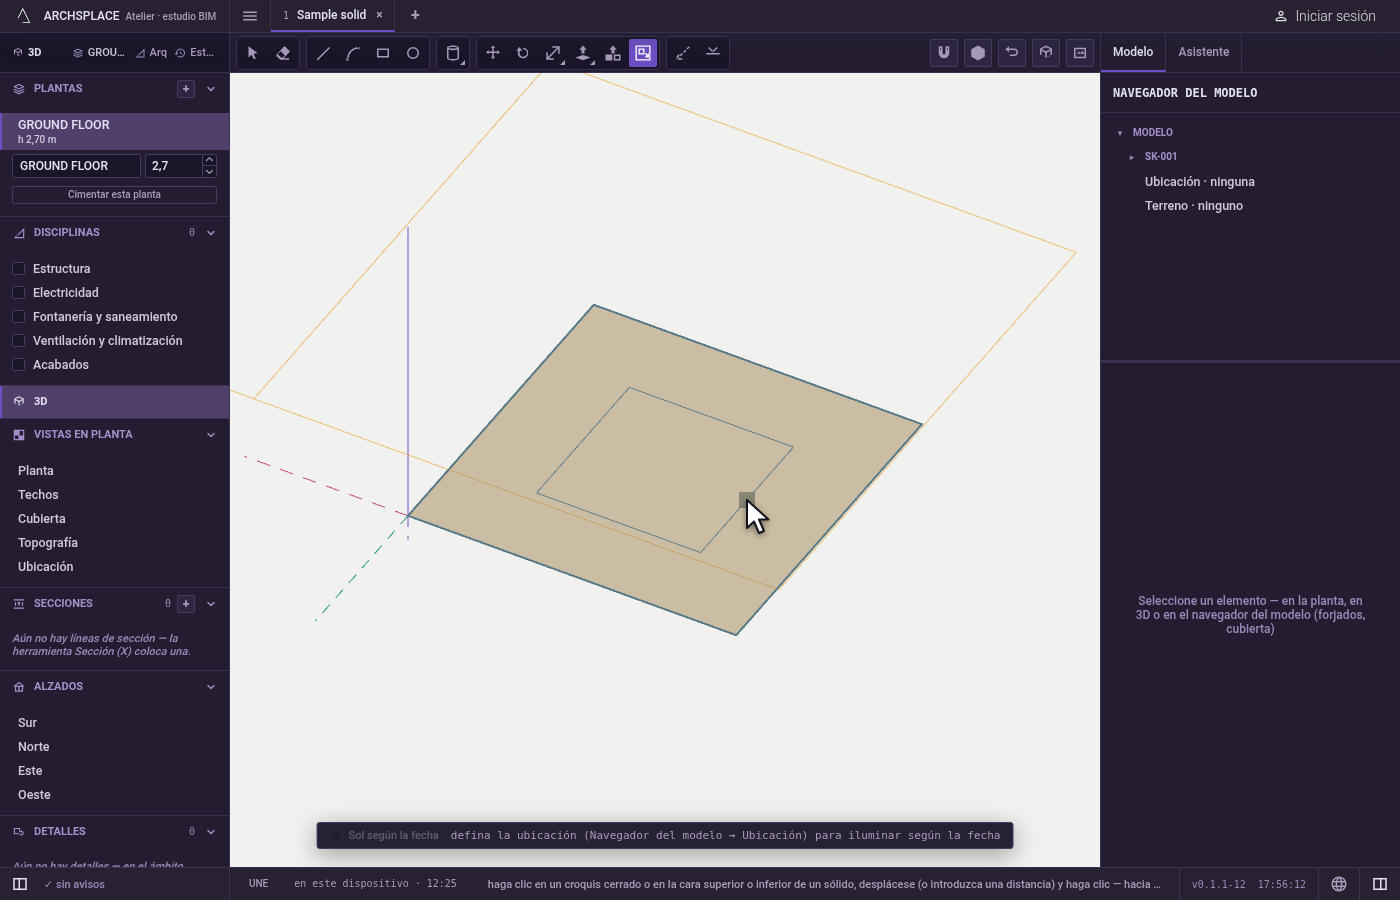The height and width of the screenshot is (900, 1400).
Task: Check Ventilación y climatización
Action: (x=18, y=341)
